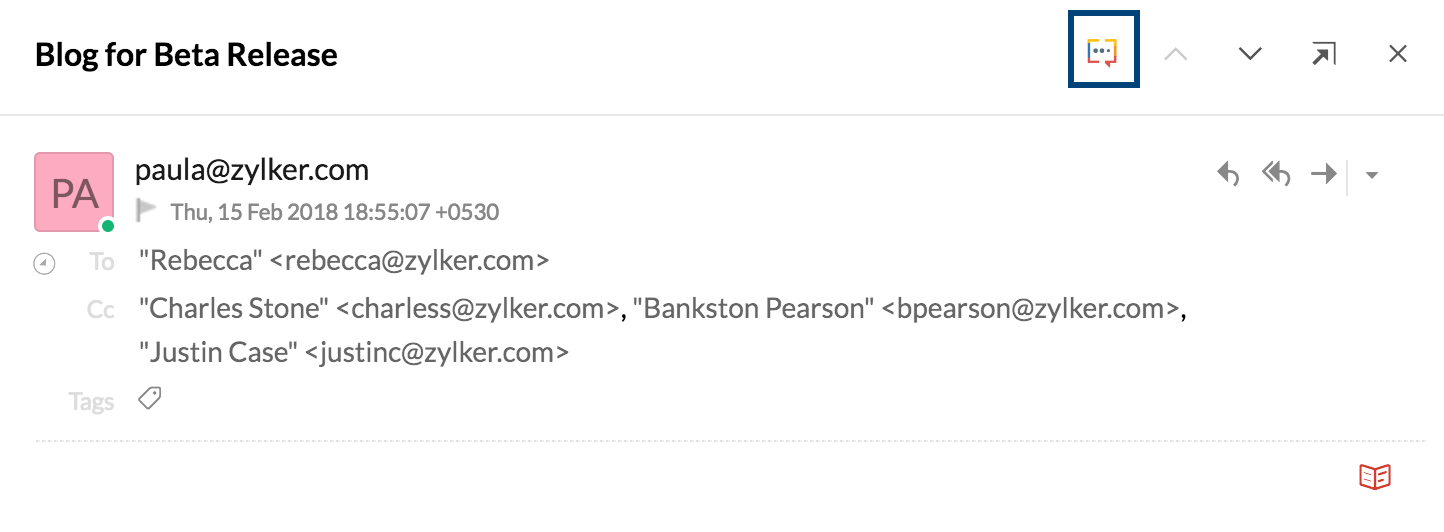The width and height of the screenshot is (1444, 532).
Task: Go to previous email with up arrow
Action: [1176, 54]
